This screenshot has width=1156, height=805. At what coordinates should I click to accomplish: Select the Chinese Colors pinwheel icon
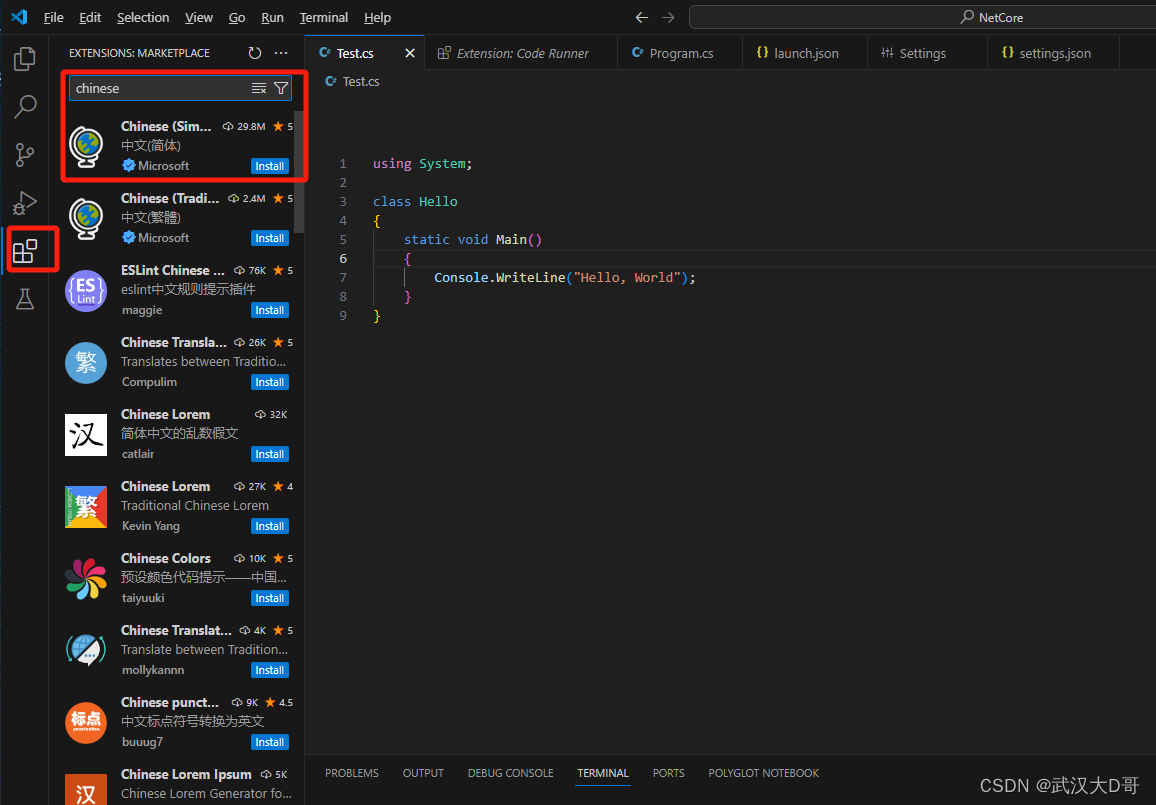(x=86, y=578)
